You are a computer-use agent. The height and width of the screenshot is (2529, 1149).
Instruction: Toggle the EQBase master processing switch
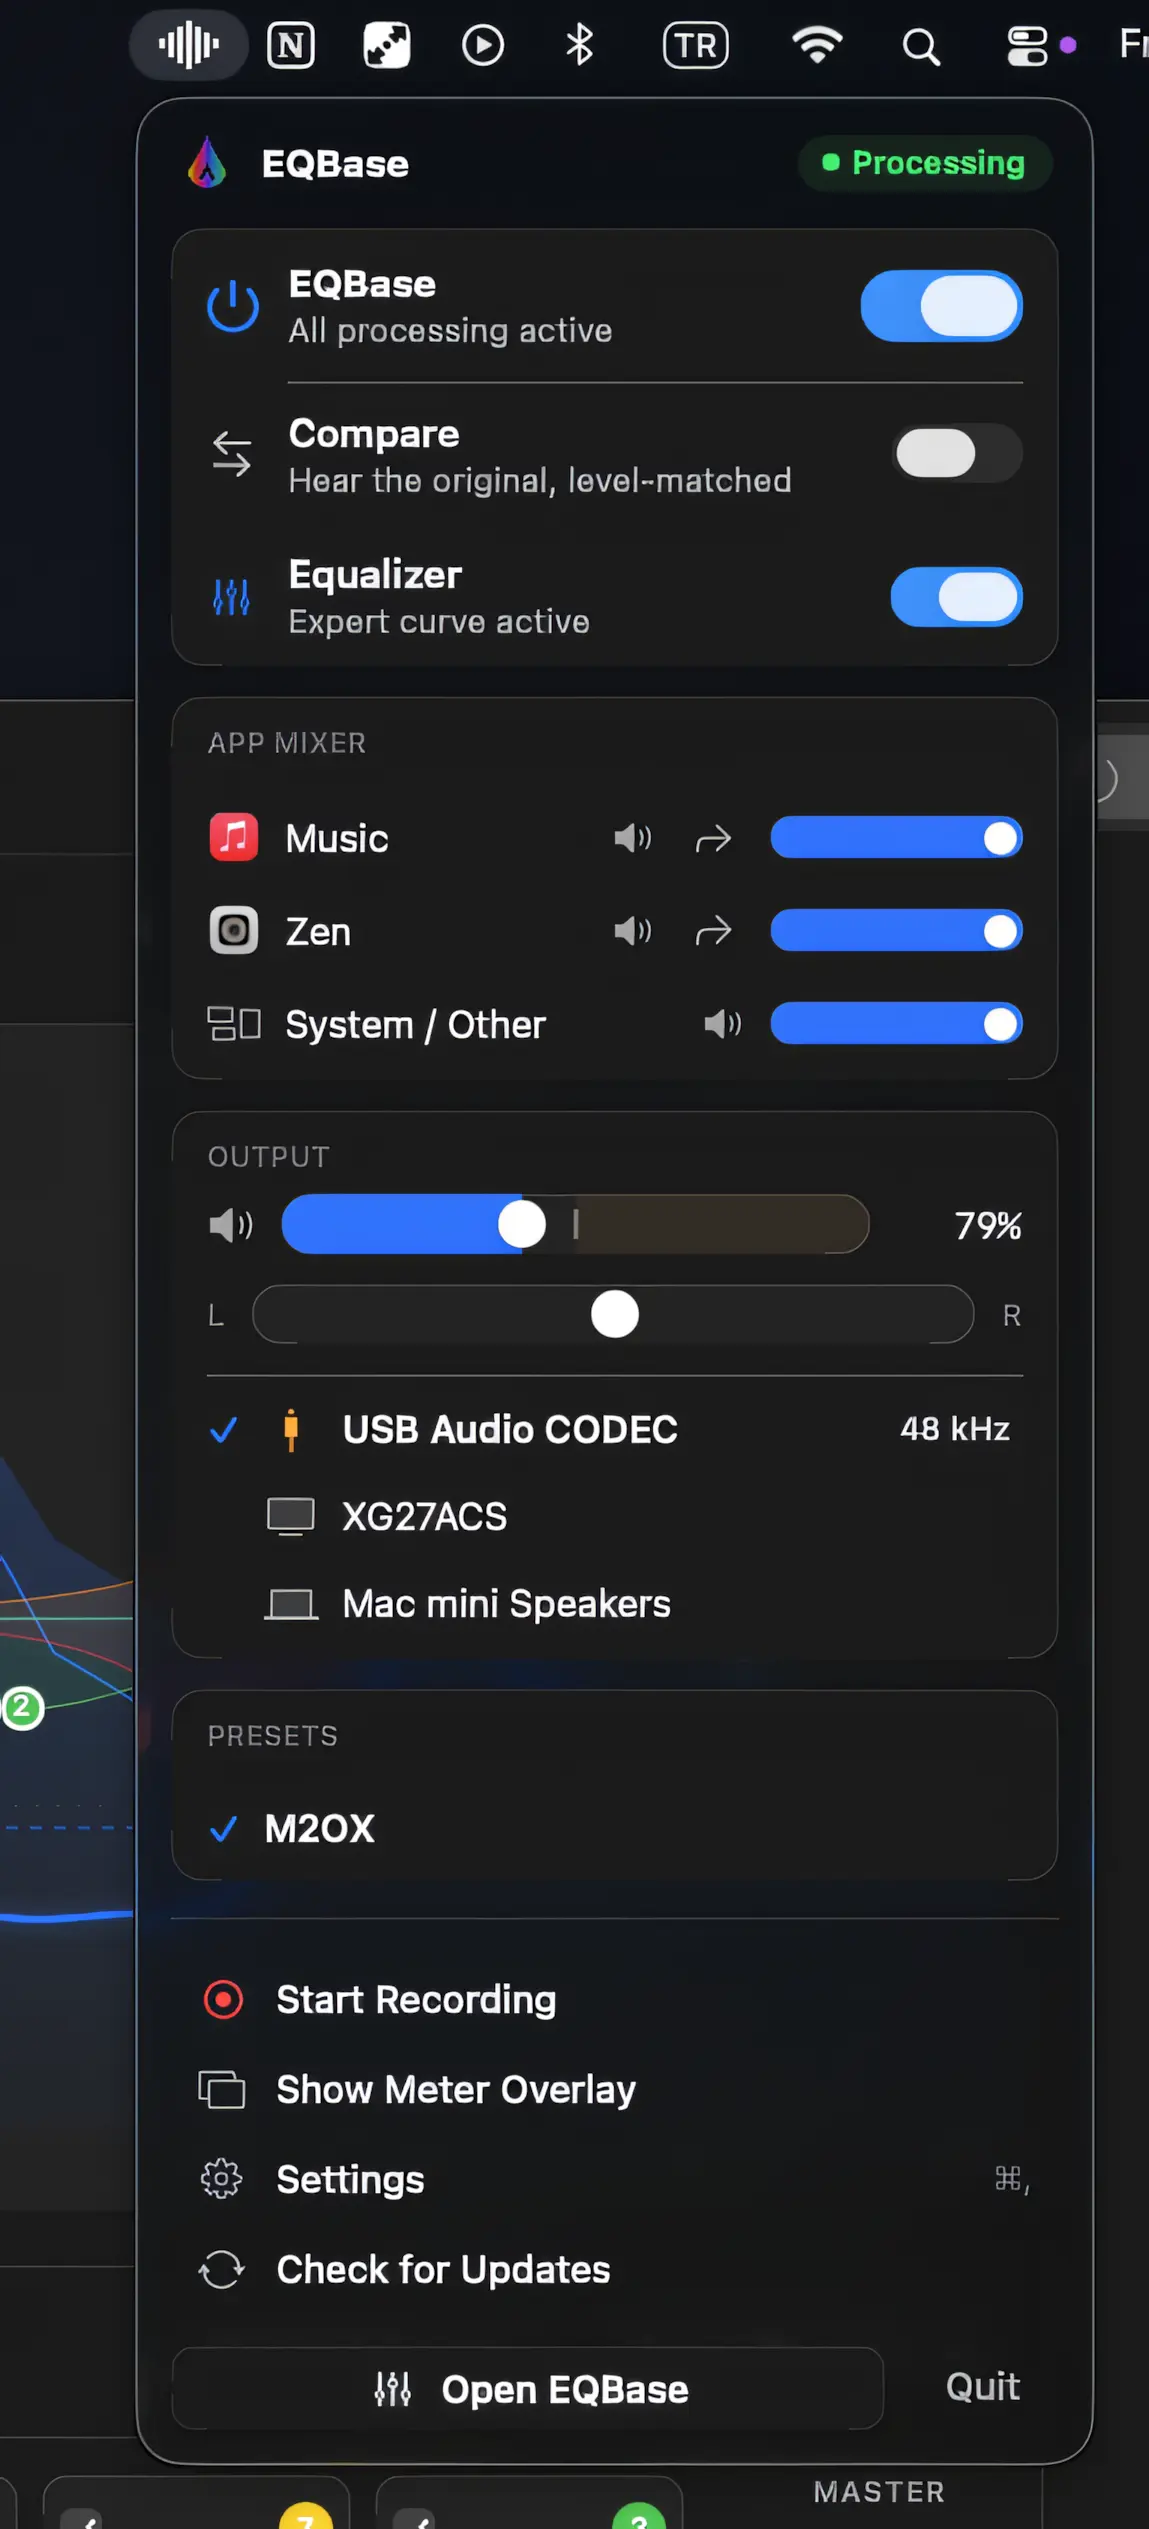941,306
